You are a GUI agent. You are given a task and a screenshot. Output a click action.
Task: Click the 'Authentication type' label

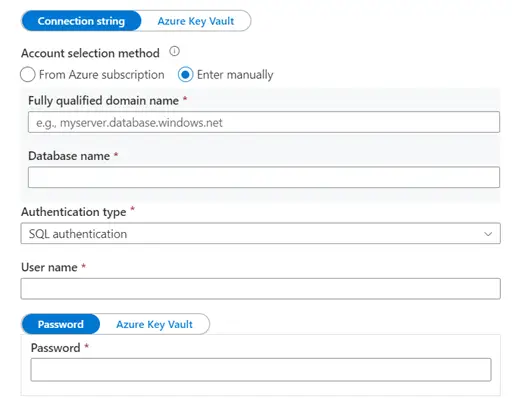[x=74, y=212]
